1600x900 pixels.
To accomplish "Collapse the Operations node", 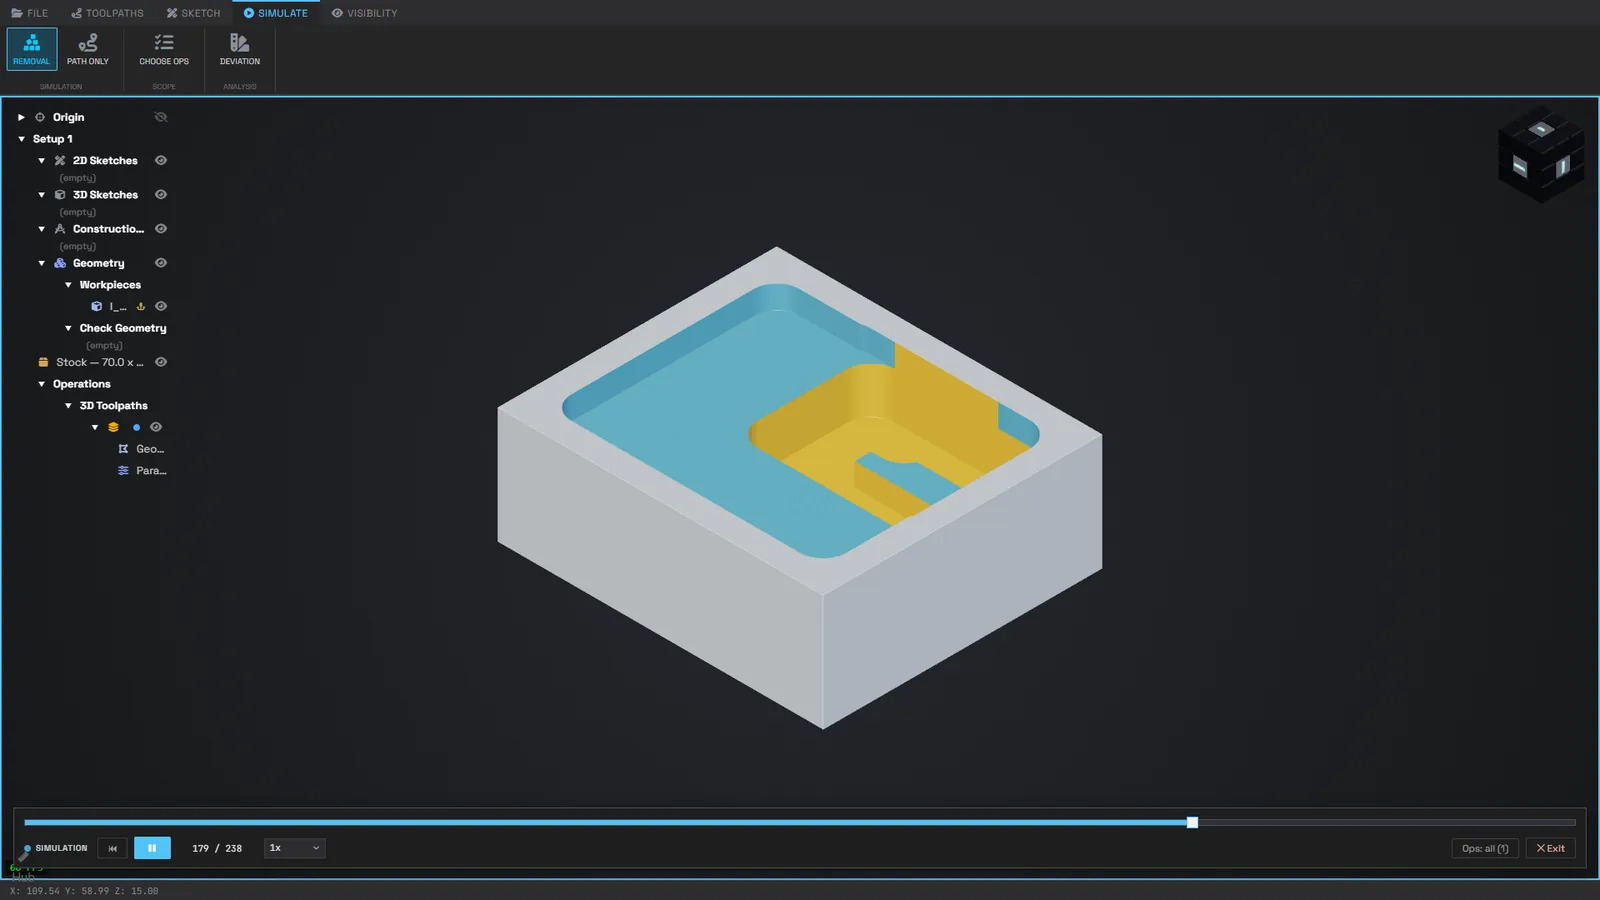I will (41, 384).
